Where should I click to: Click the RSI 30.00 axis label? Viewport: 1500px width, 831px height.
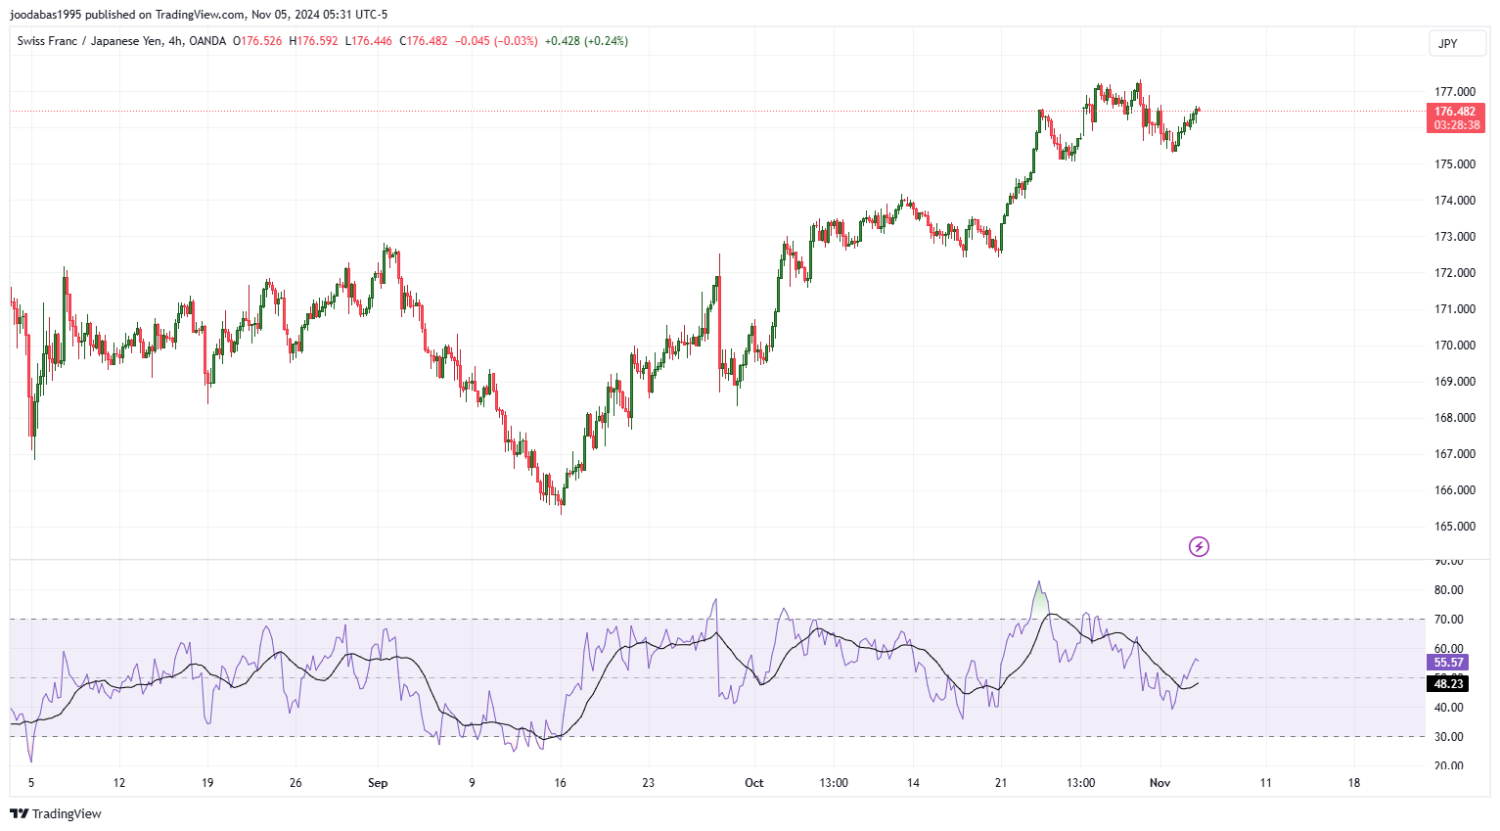(x=1449, y=737)
